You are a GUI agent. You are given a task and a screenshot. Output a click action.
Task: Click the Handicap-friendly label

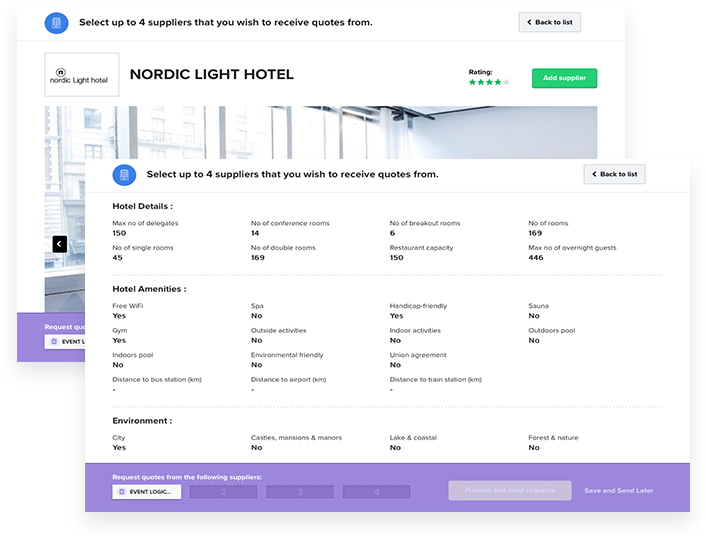tap(418, 306)
